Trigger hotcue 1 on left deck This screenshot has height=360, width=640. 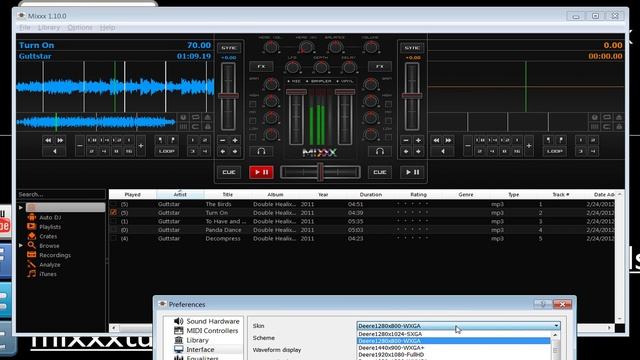(193, 140)
